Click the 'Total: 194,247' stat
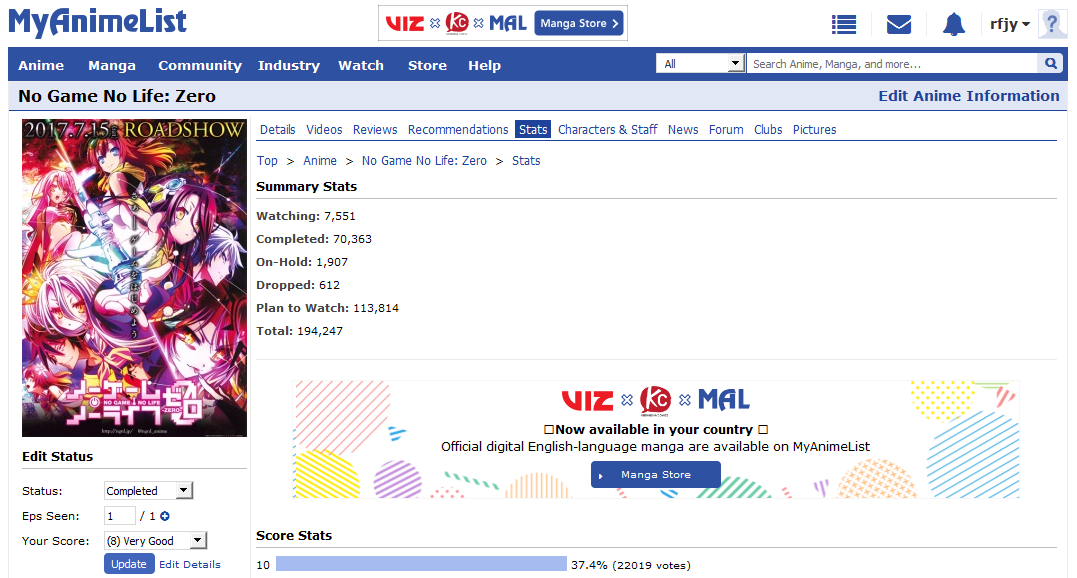 click(299, 331)
